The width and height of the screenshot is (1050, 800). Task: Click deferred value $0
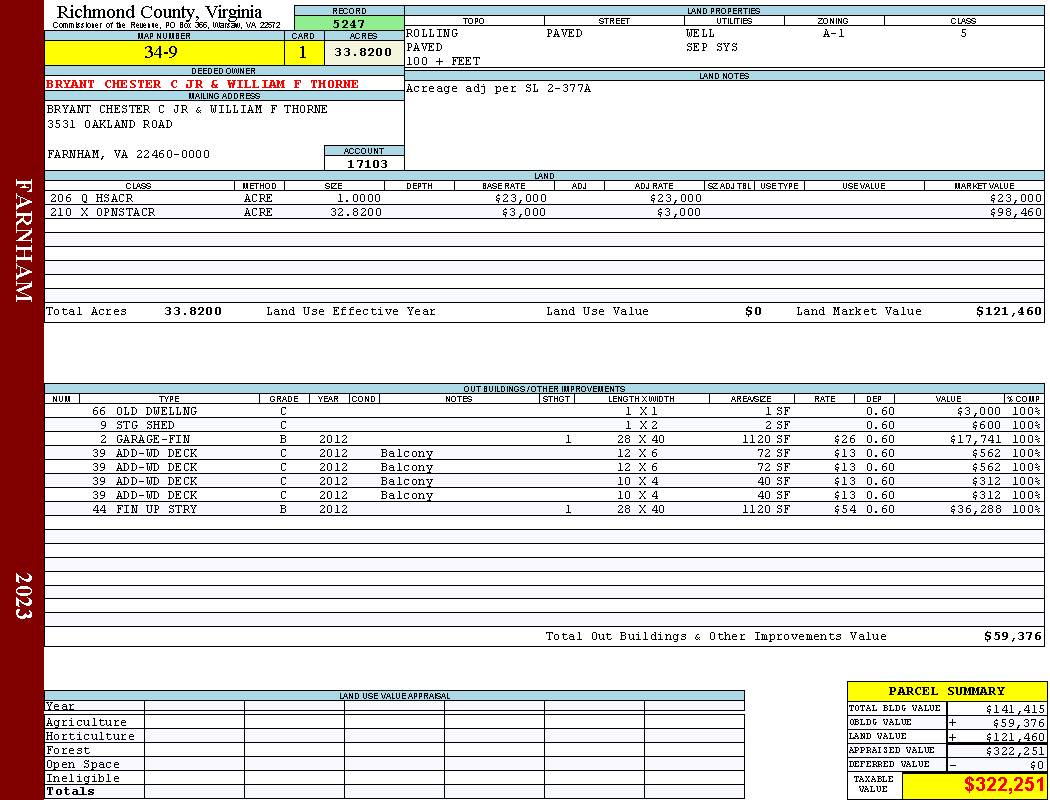tap(1037, 765)
